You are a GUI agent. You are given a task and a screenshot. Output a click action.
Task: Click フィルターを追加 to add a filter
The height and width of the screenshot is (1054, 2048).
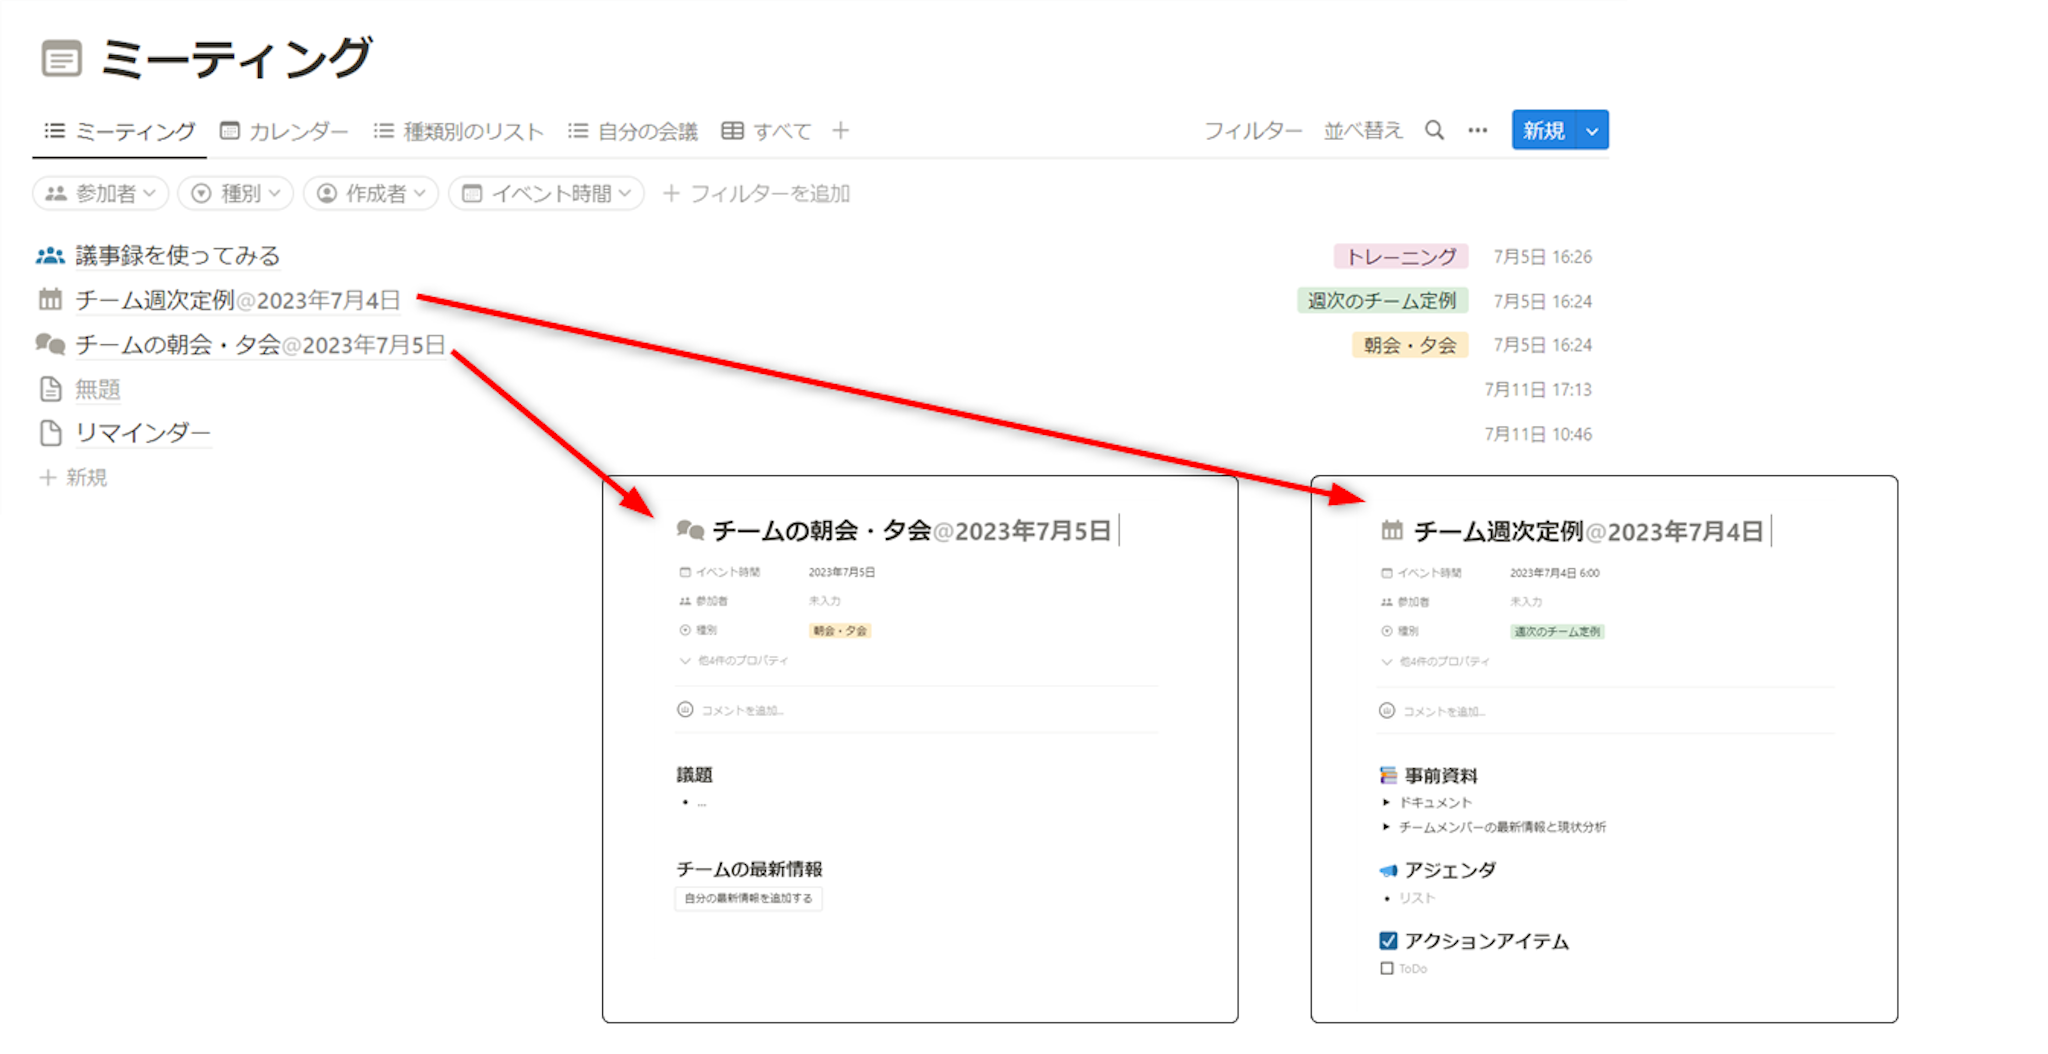[x=757, y=194]
